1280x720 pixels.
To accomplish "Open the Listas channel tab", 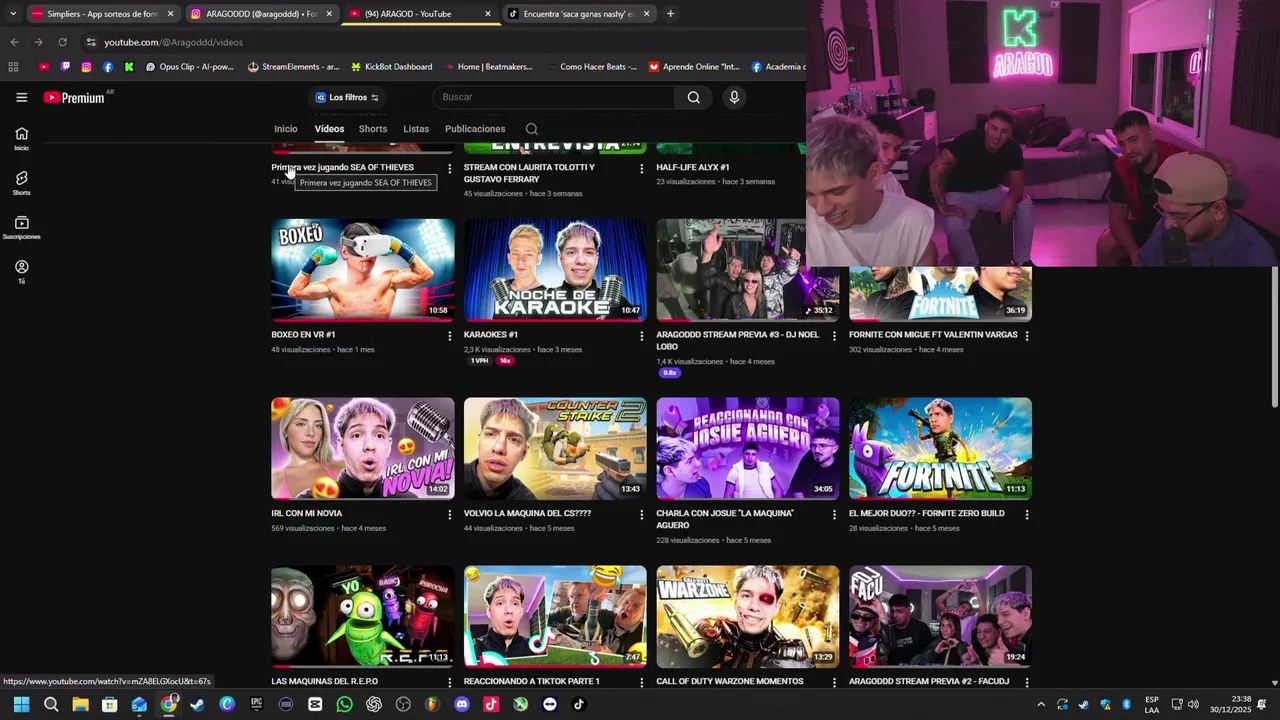I will click(416, 129).
